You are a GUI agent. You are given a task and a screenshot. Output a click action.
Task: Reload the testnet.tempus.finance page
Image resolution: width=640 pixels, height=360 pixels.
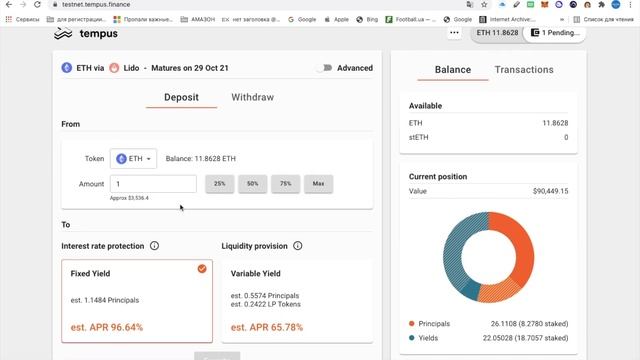point(37,4)
